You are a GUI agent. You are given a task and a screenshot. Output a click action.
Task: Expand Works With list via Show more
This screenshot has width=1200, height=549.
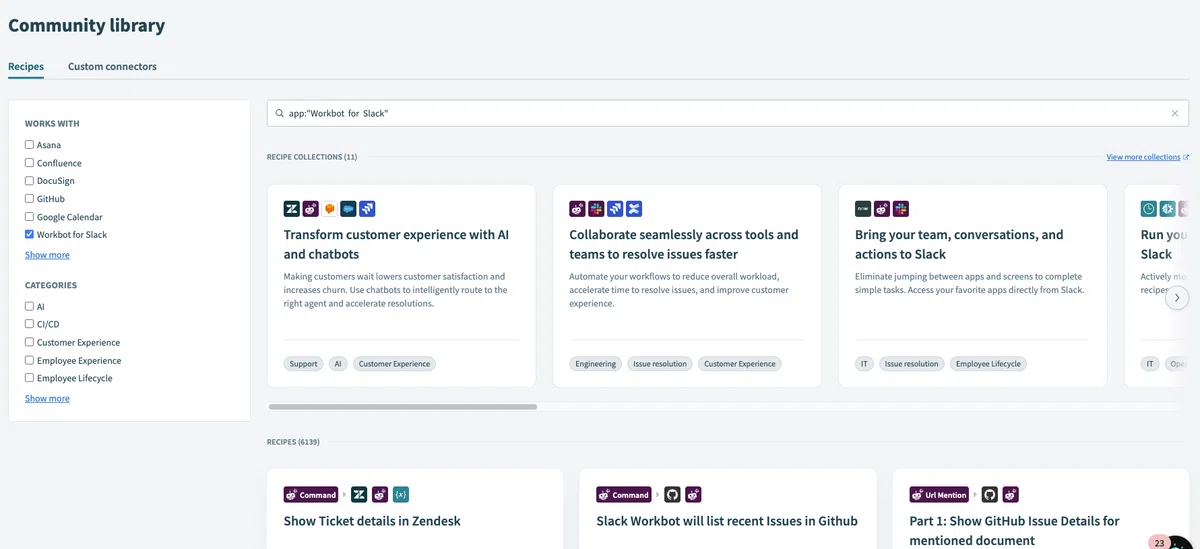tap(47, 255)
